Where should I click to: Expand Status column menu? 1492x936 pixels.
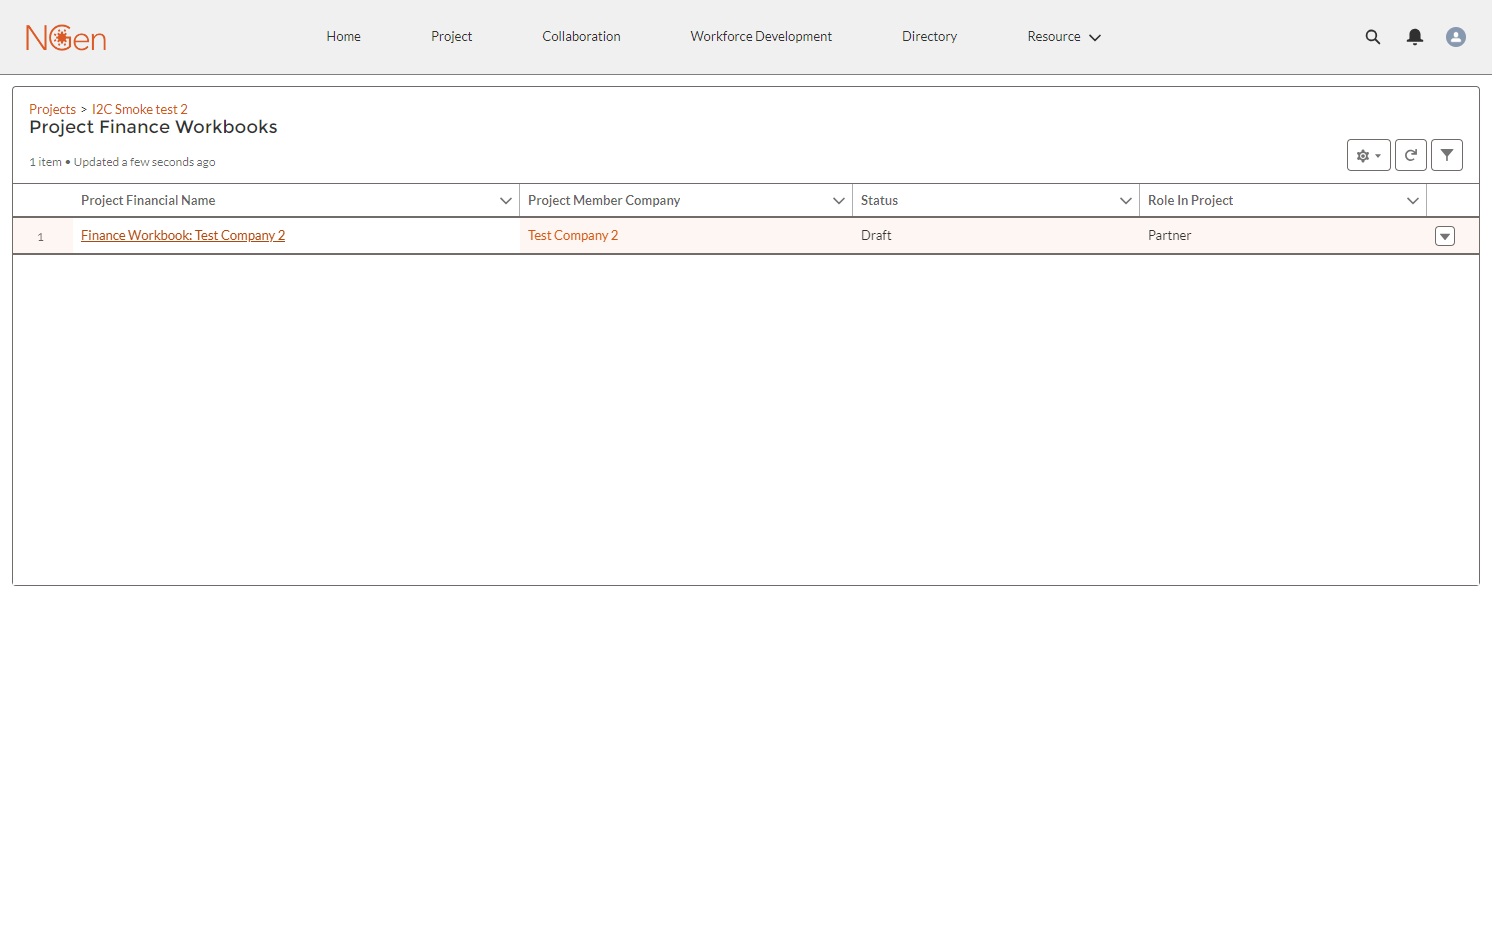click(x=1126, y=201)
